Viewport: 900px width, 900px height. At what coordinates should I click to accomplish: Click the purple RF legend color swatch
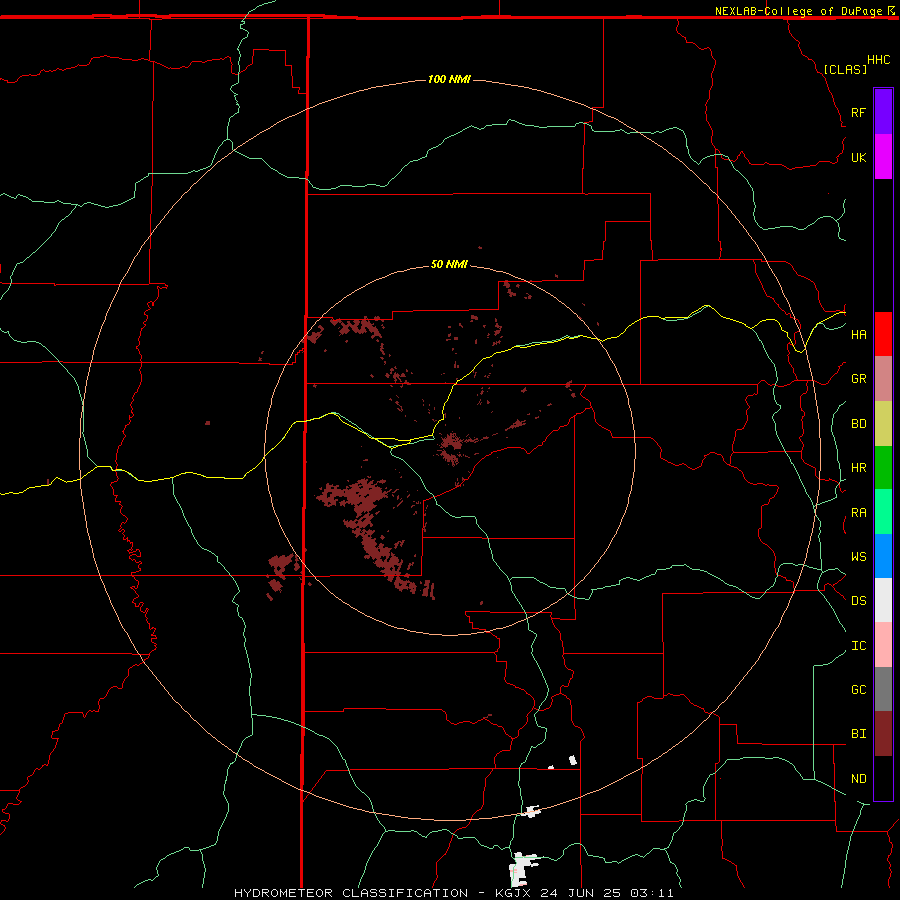coord(883,112)
